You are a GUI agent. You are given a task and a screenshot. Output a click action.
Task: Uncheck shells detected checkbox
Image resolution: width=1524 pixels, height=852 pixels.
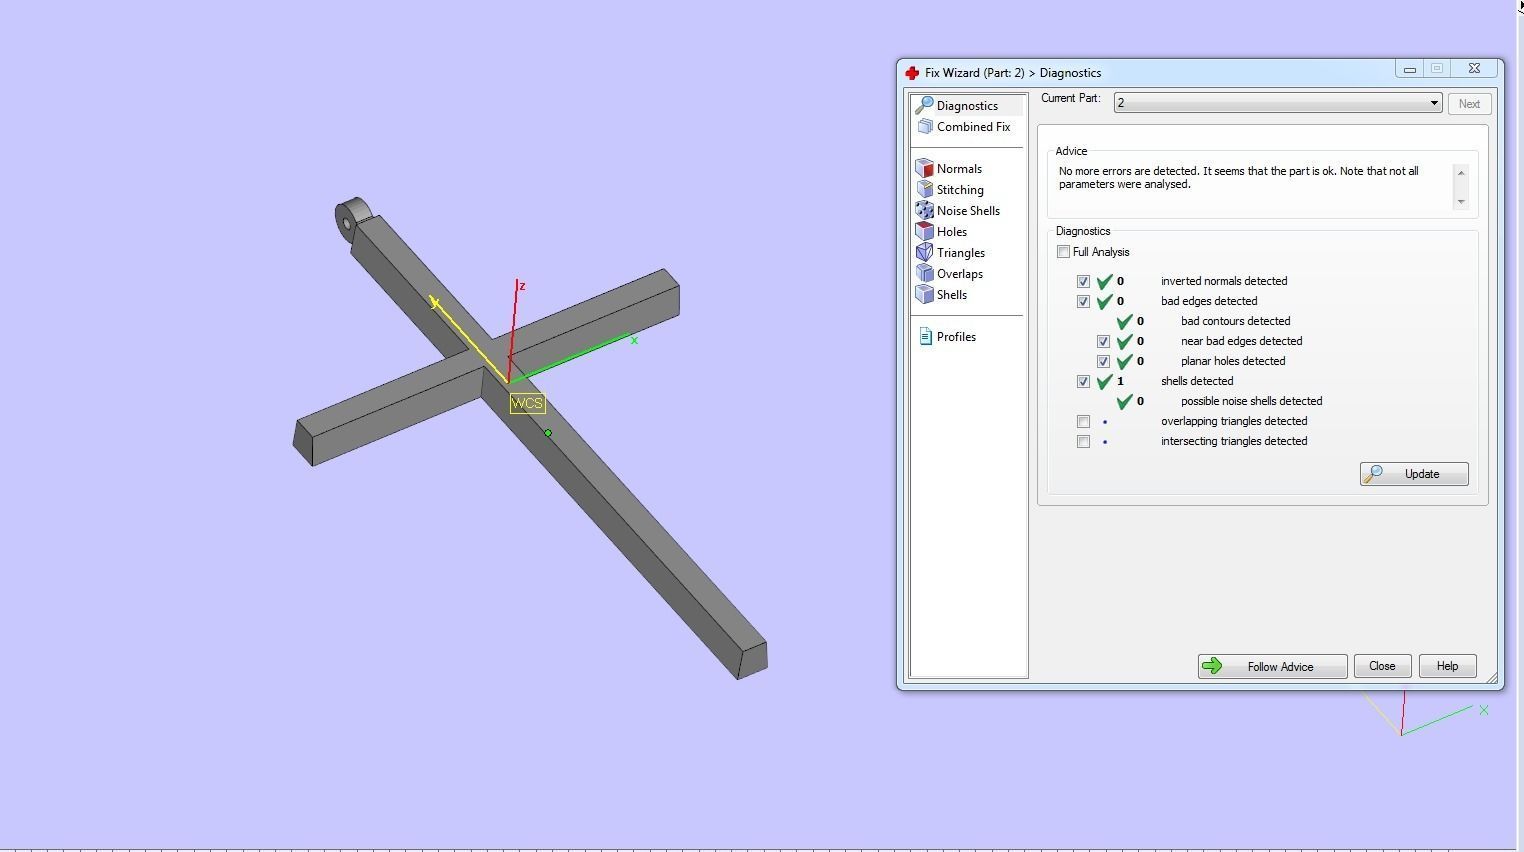[x=1083, y=382]
